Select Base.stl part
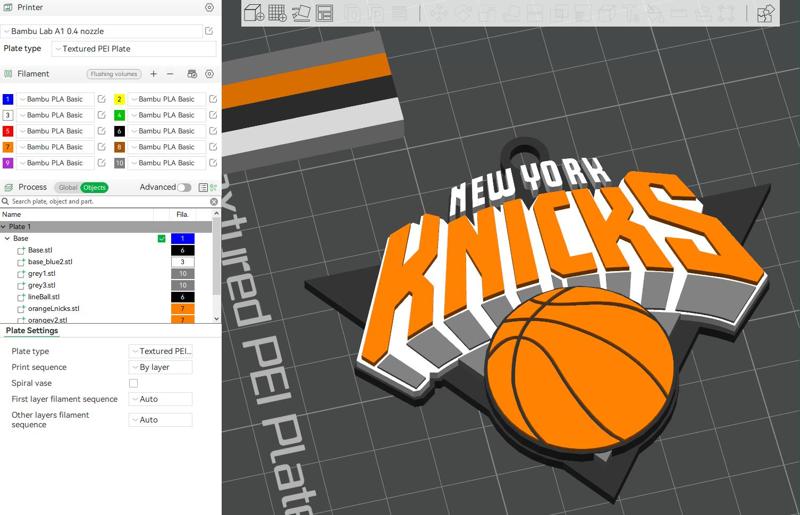Screen dimensions: 800x515 tap(40, 250)
